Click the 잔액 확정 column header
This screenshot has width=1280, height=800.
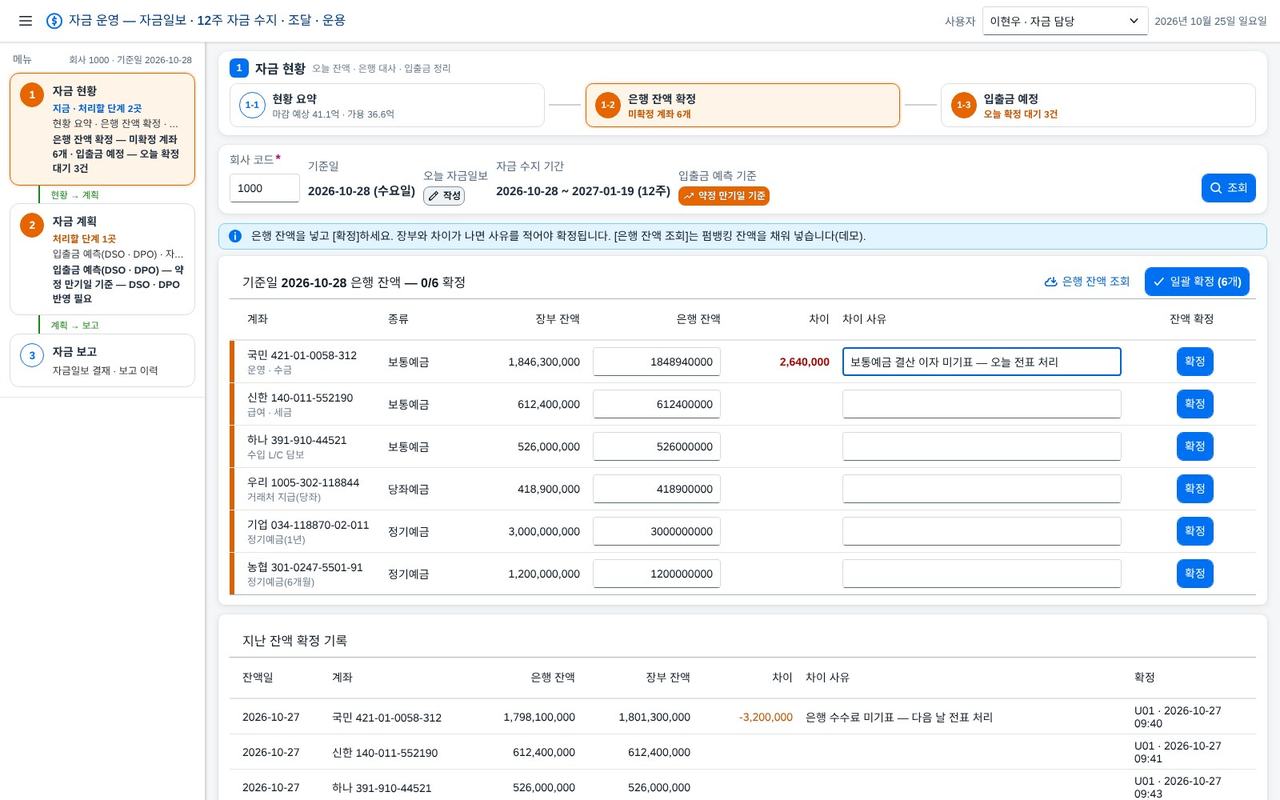click(x=1192, y=319)
